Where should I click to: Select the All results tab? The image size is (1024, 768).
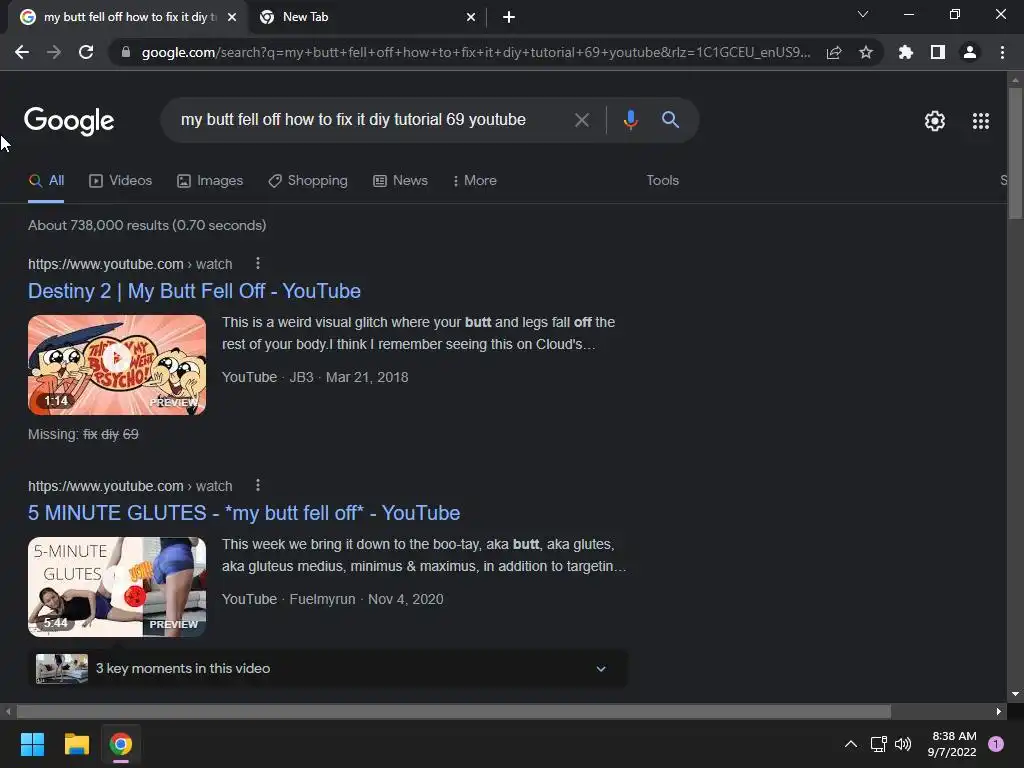[x=46, y=180]
